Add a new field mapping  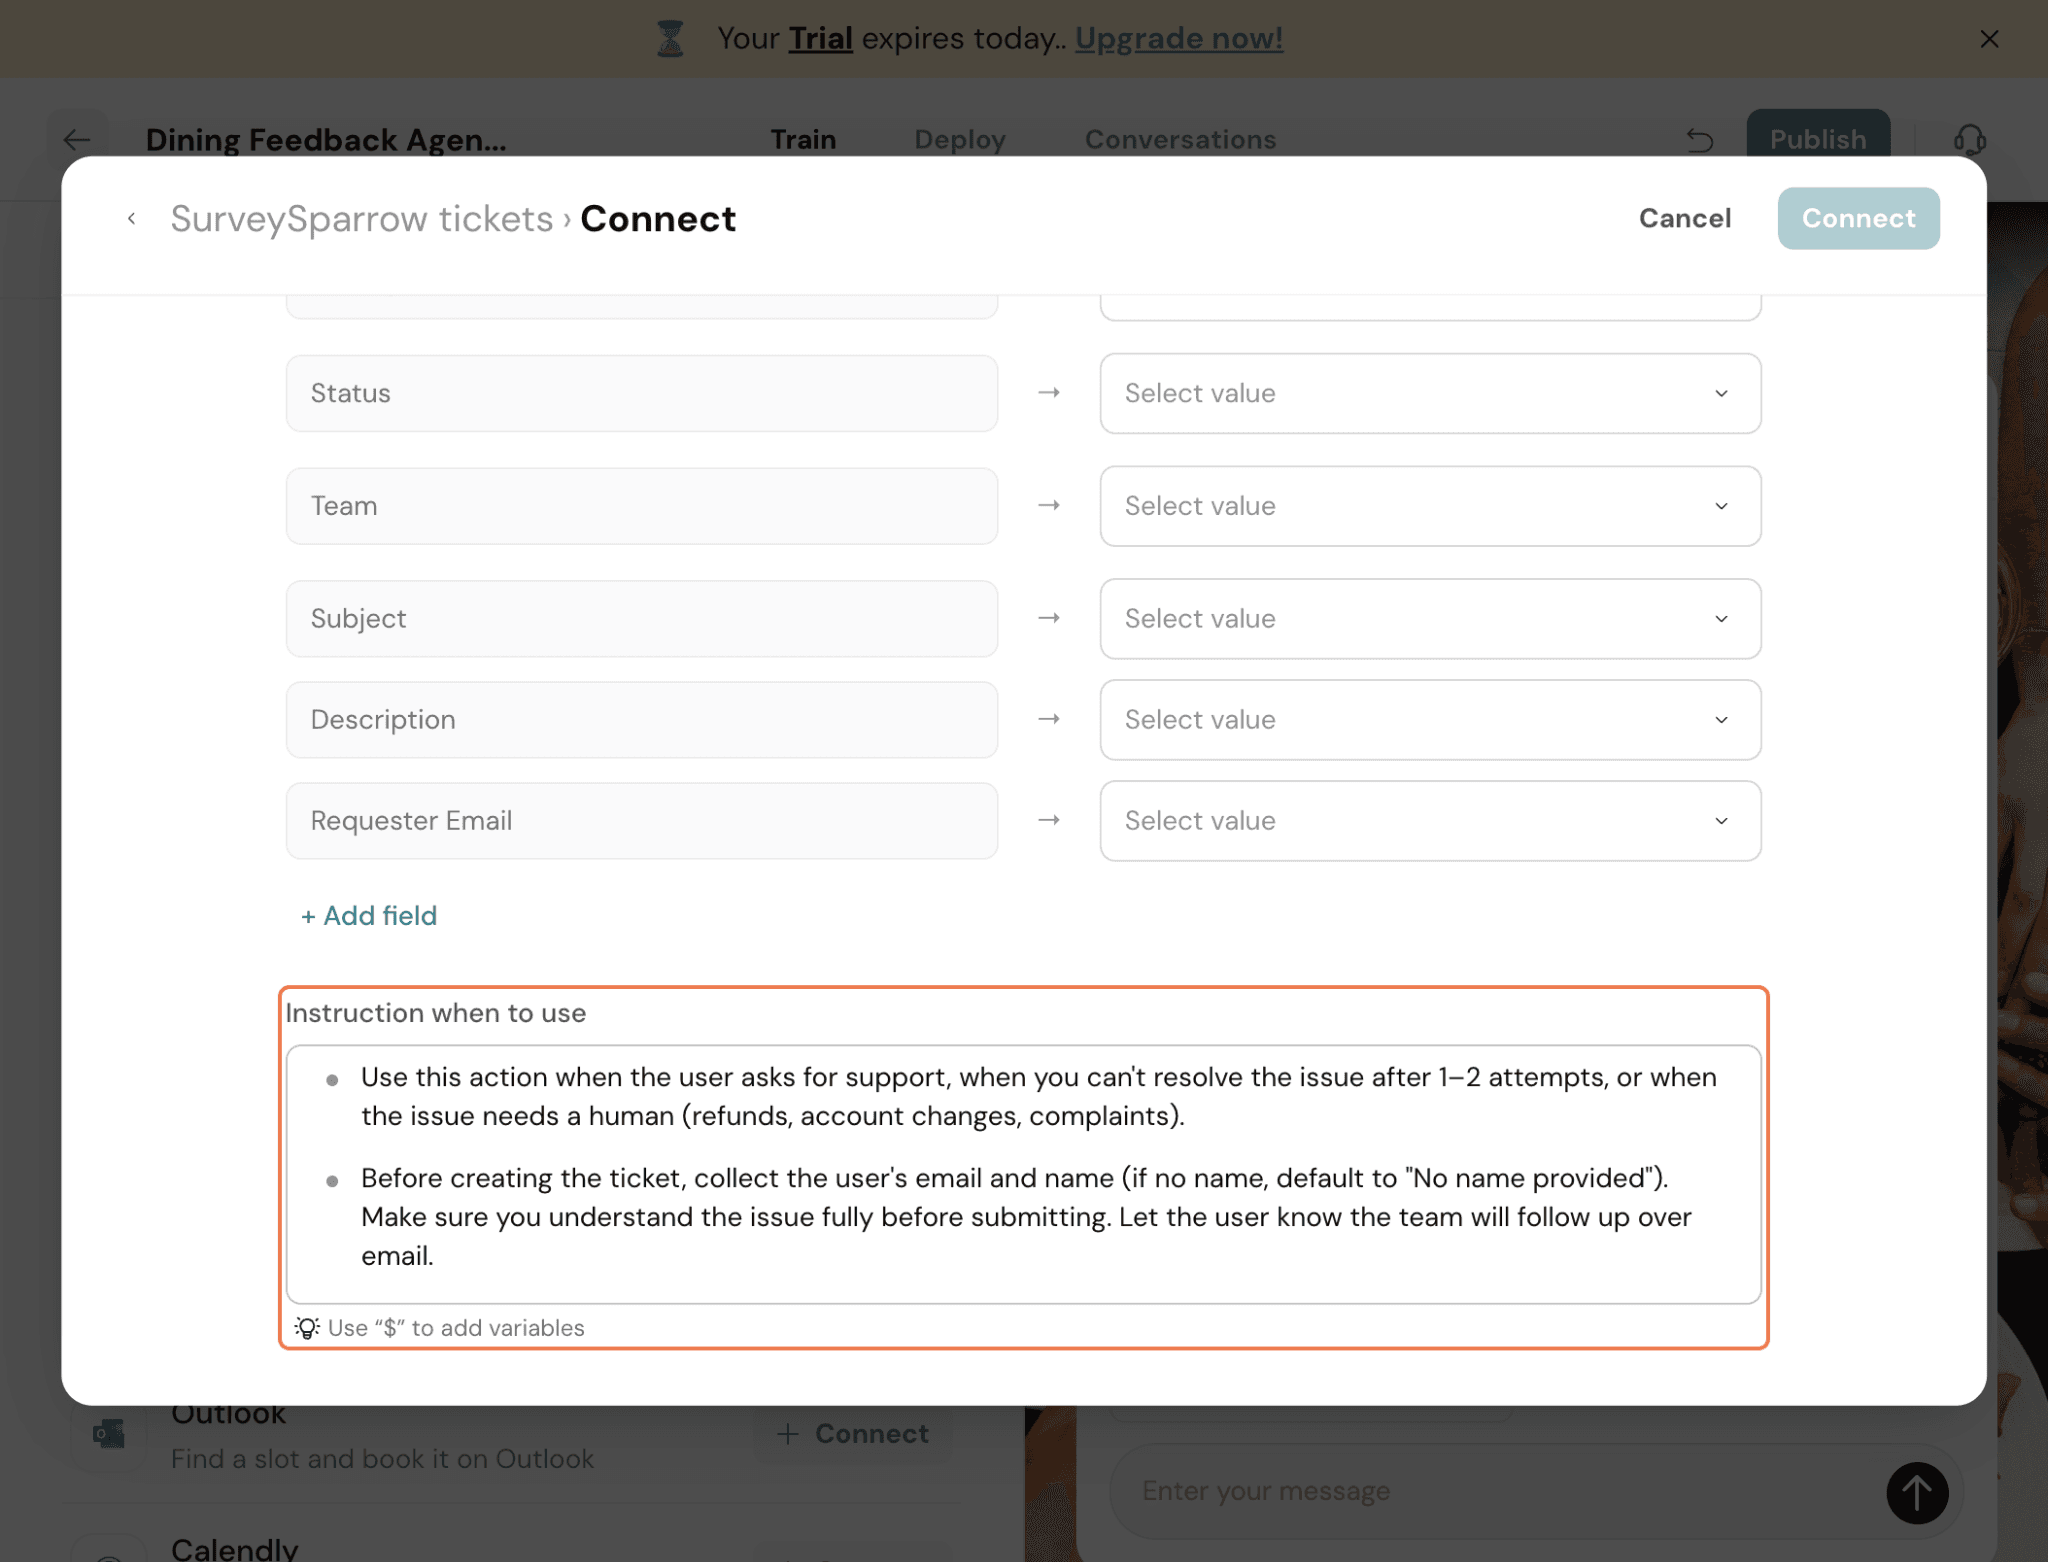pos(369,916)
